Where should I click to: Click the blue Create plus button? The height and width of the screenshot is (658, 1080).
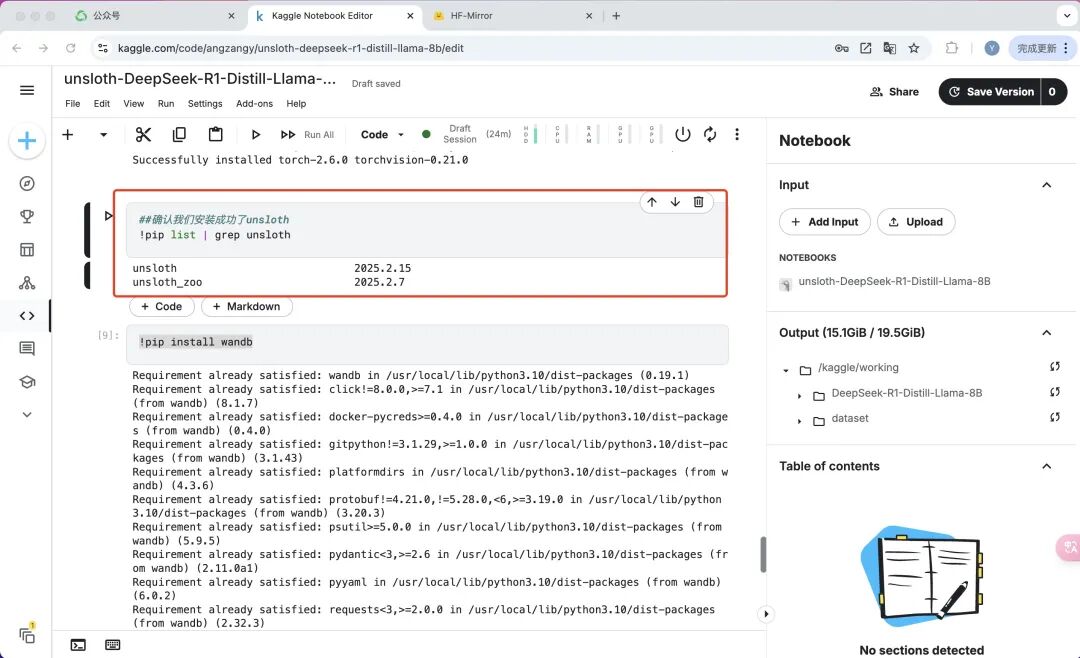pos(27,141)
